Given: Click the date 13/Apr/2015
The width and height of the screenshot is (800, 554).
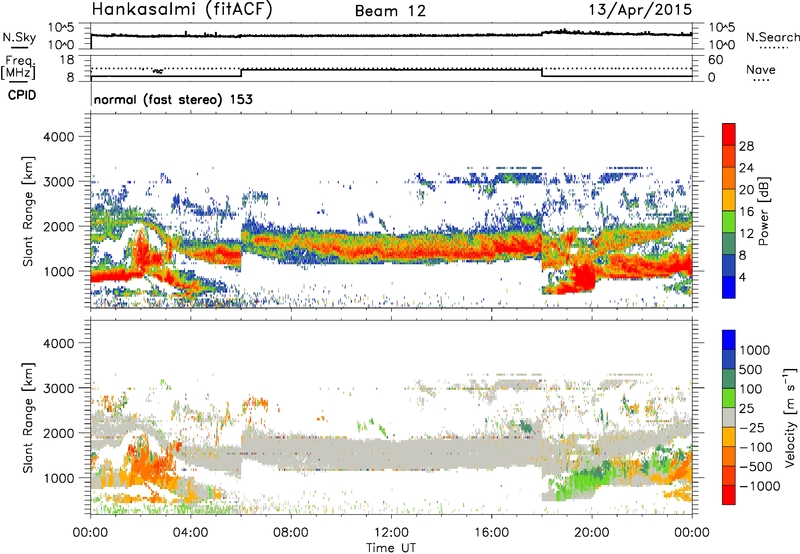Looking at the screenshot, I should (640, 9).
